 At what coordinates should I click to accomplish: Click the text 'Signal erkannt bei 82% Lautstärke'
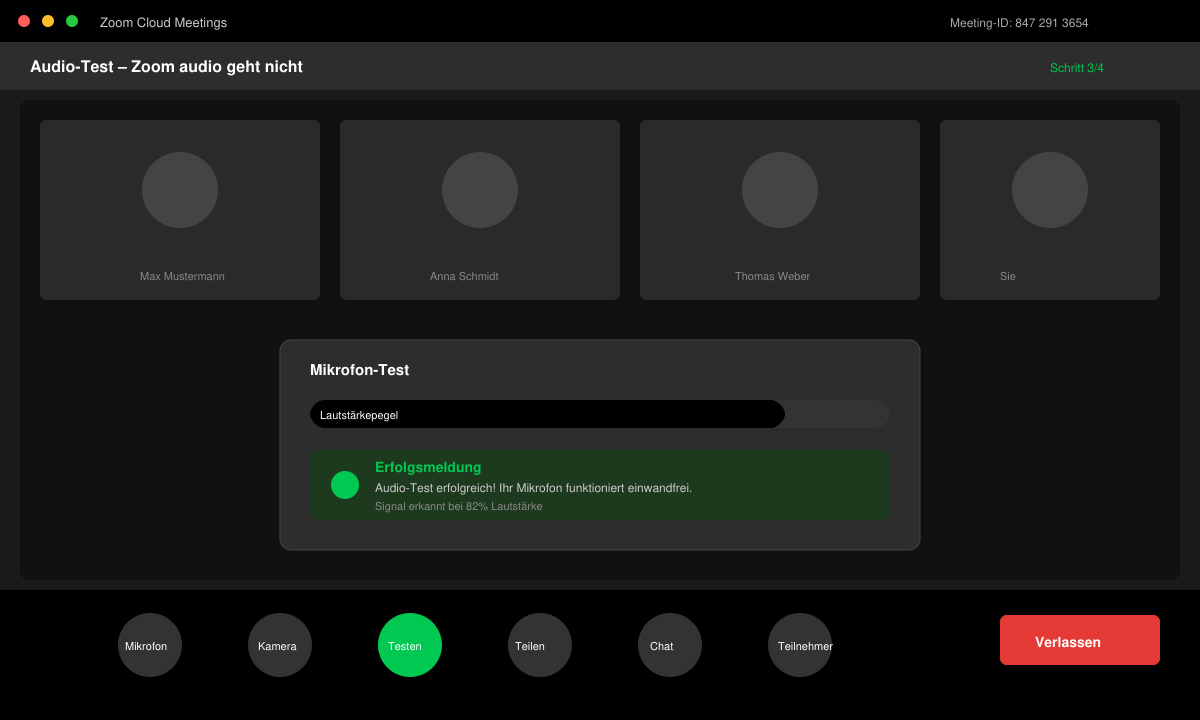point(459,506)
